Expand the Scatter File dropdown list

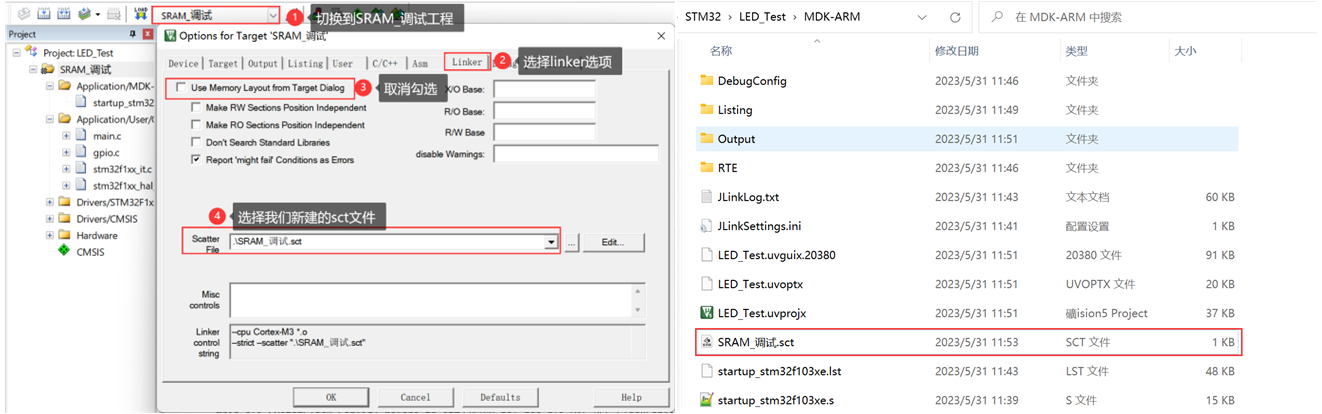pos(550,242)
